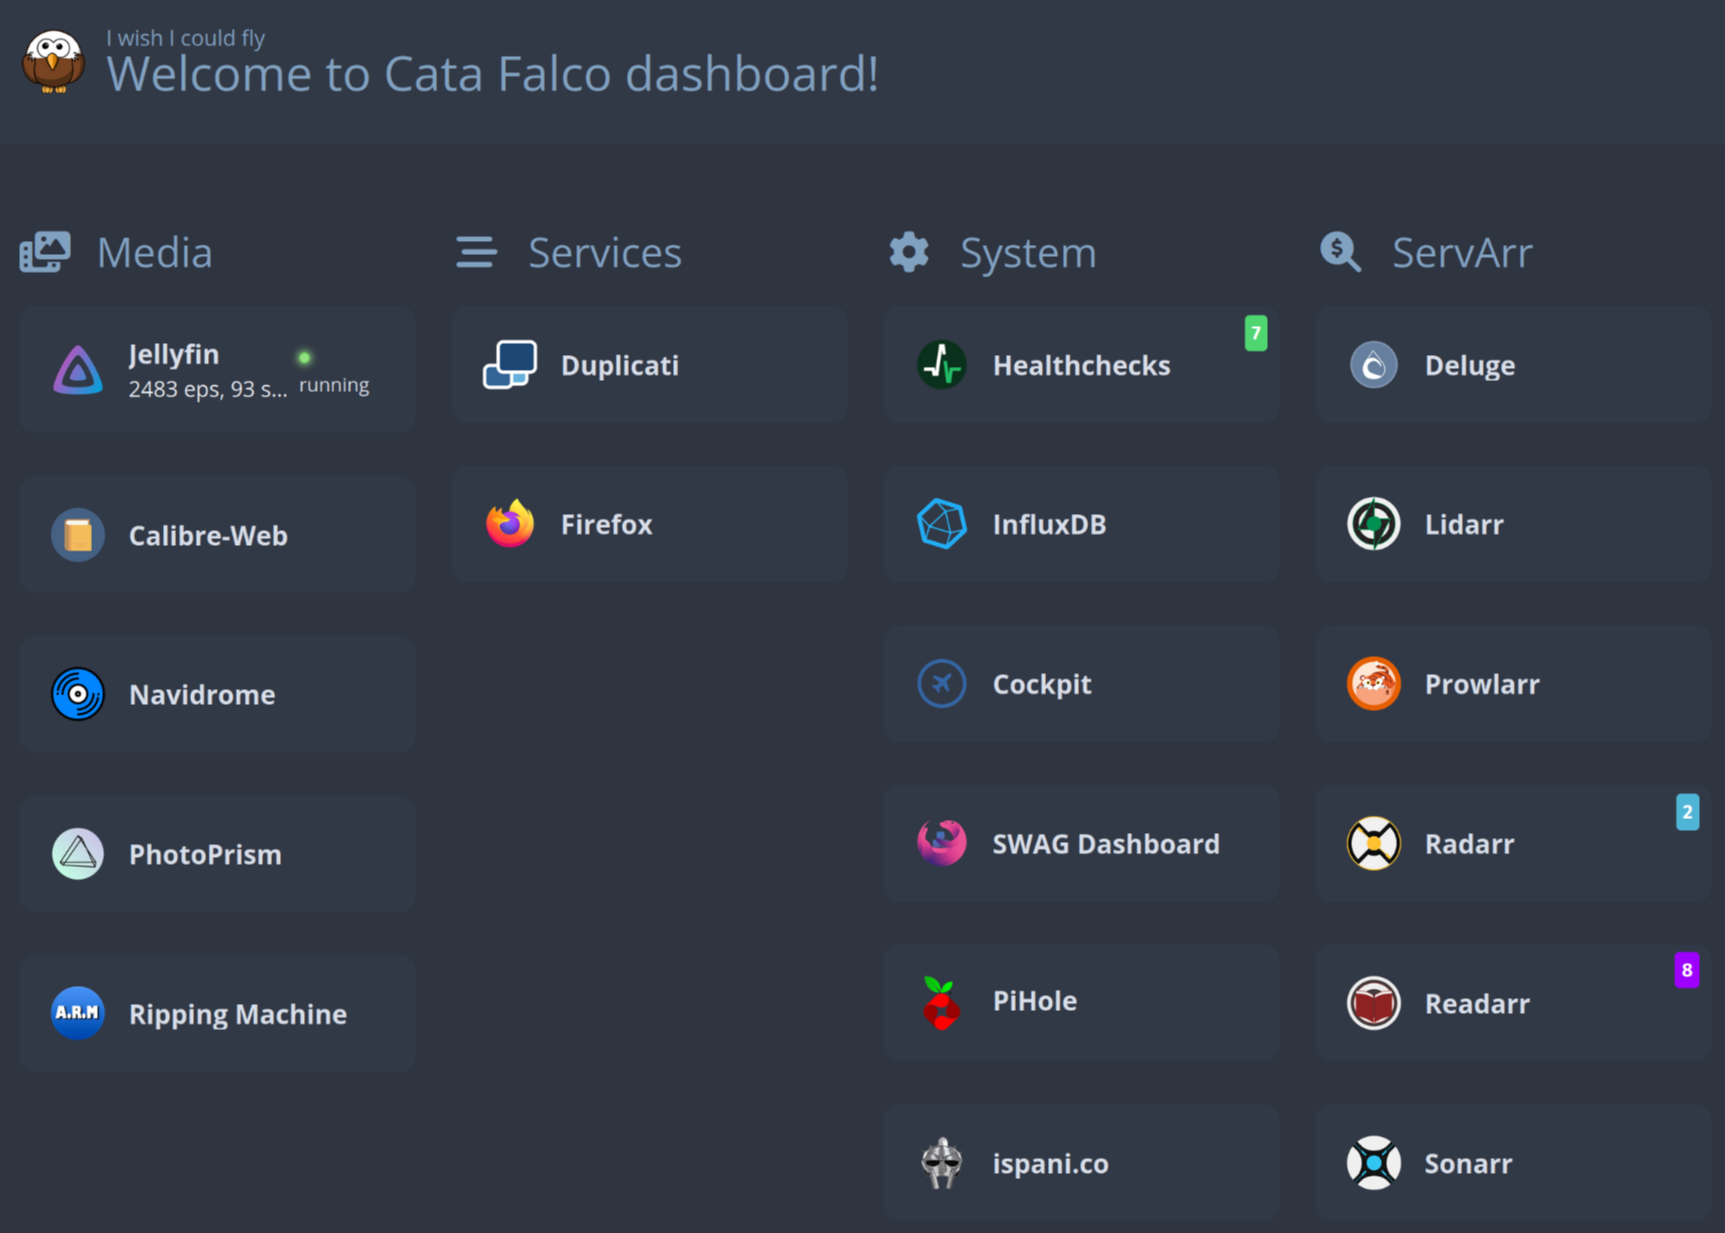The image size is (1725, 1233).
Task: Open the Healthchecks pulse icon
Action: tap(942, 365)
